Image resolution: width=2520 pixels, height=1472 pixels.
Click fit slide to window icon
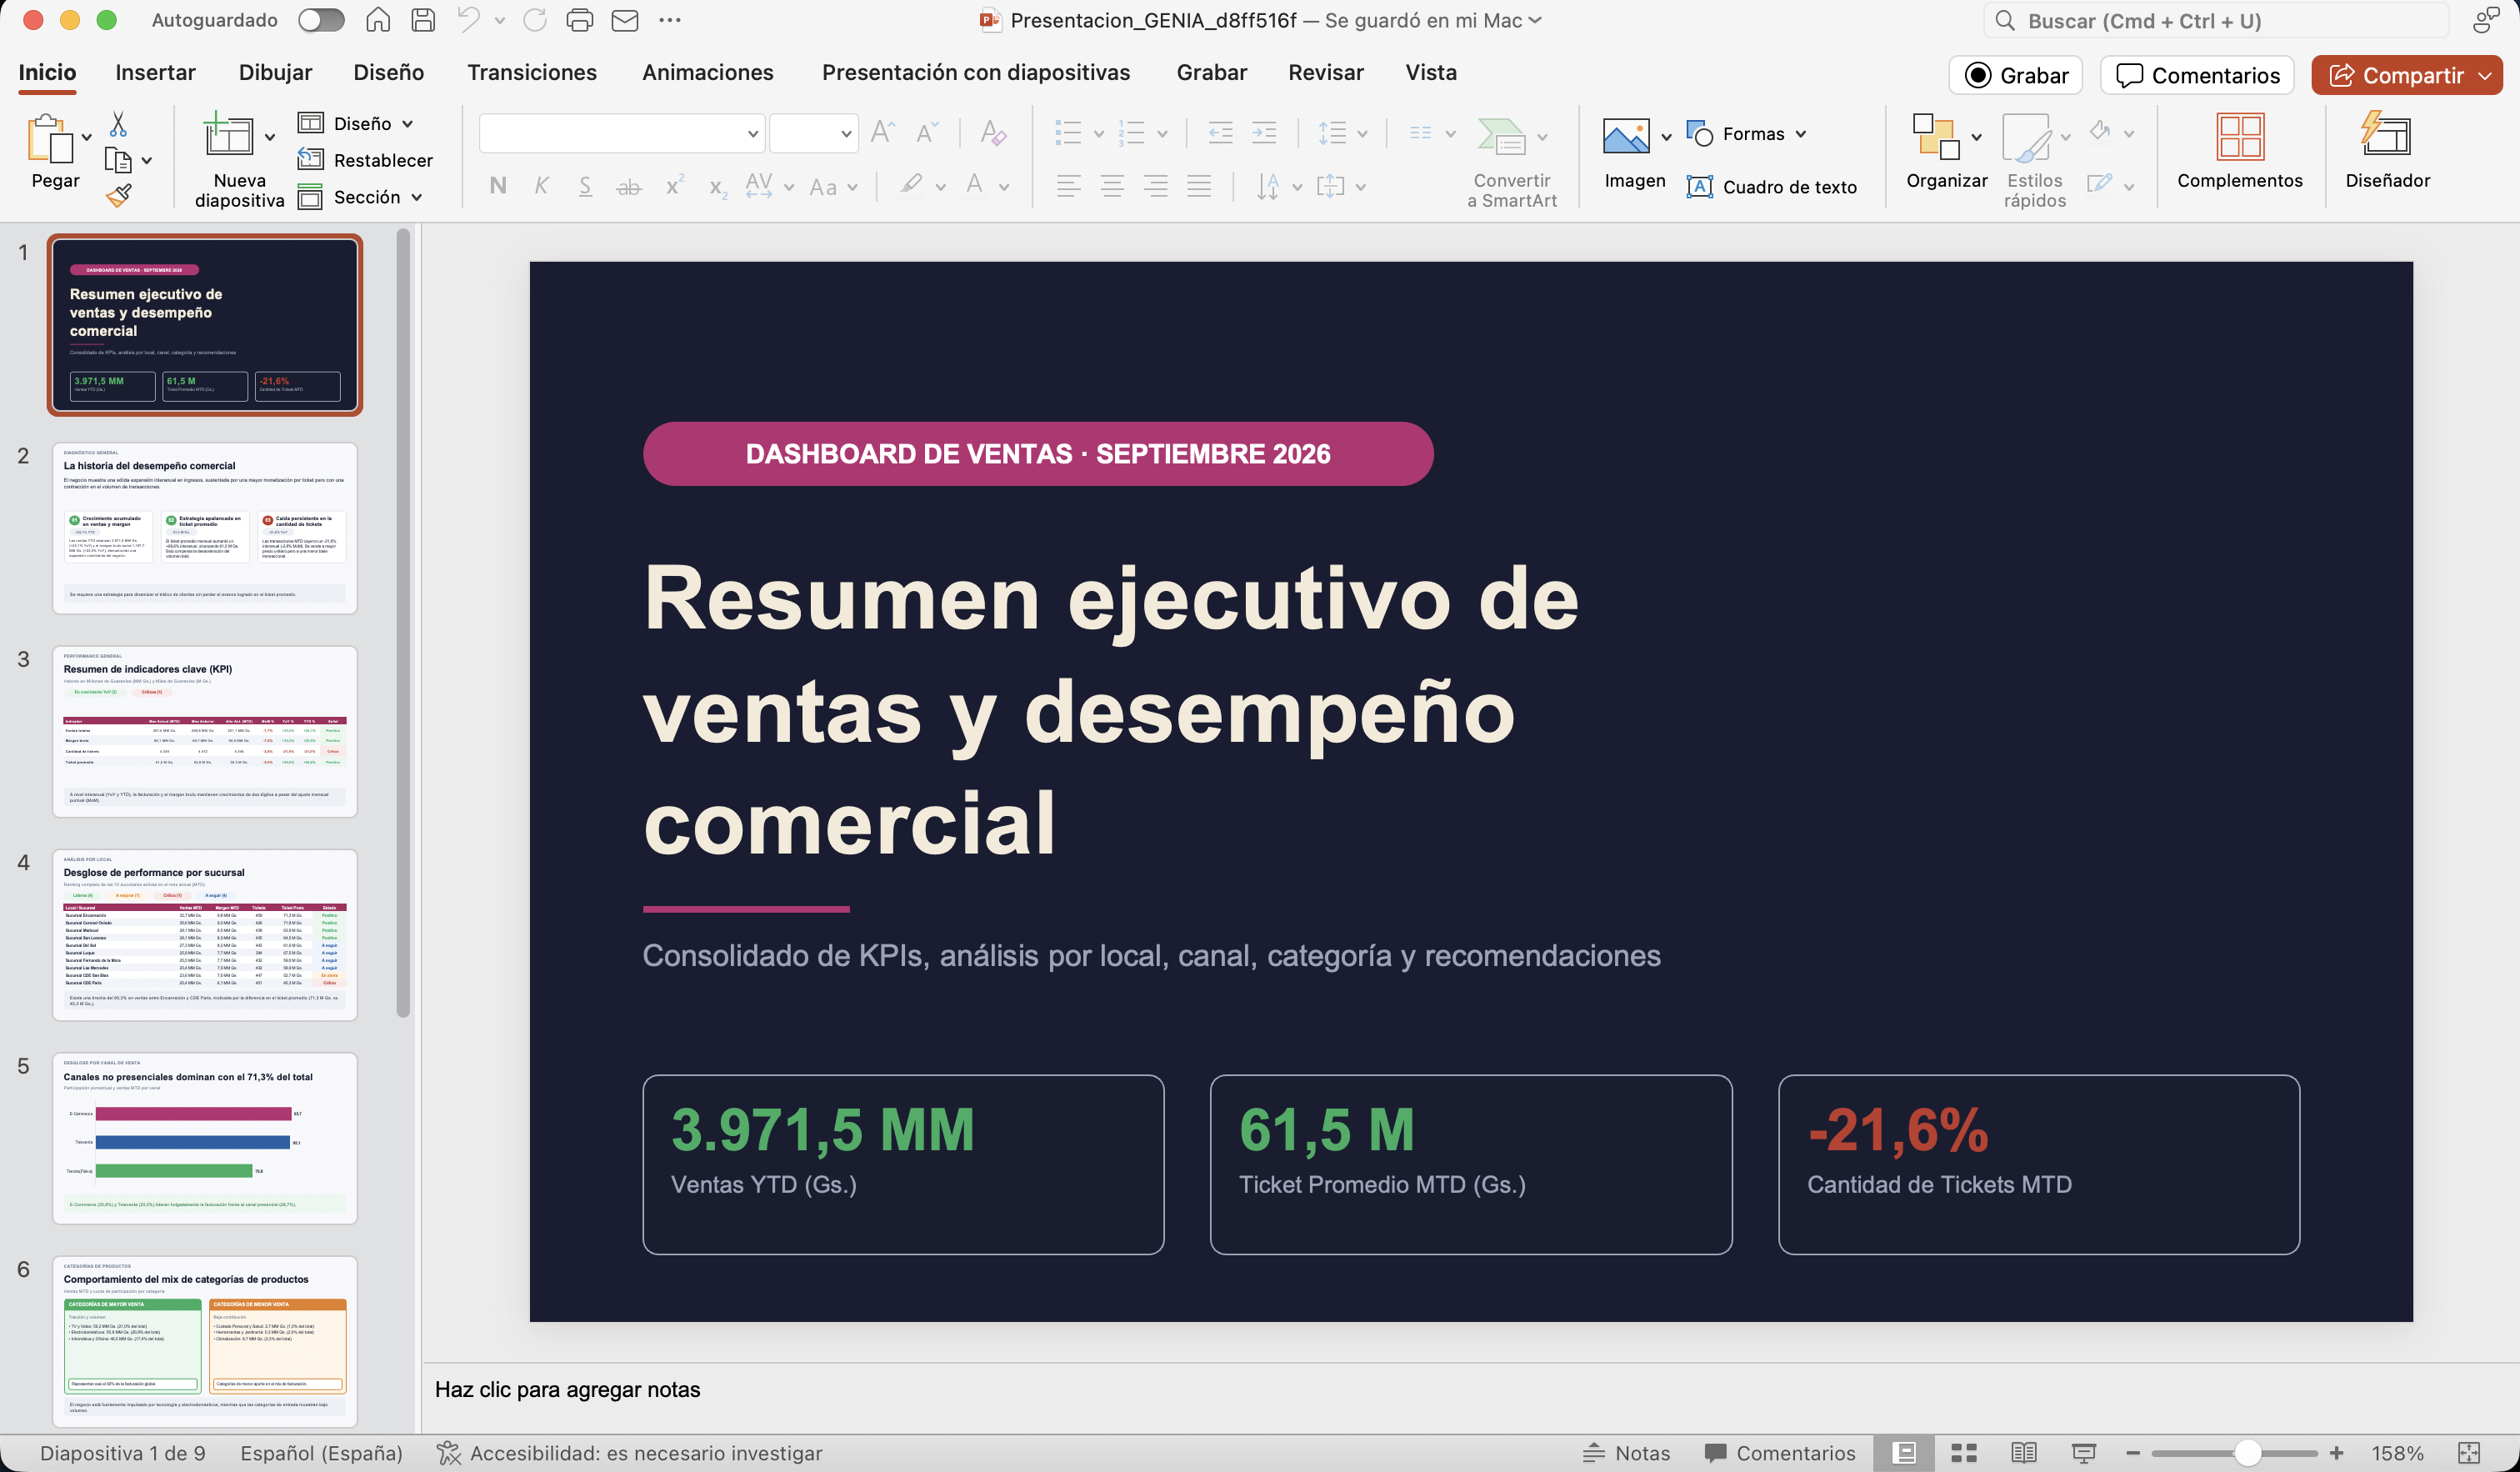2469,1452
